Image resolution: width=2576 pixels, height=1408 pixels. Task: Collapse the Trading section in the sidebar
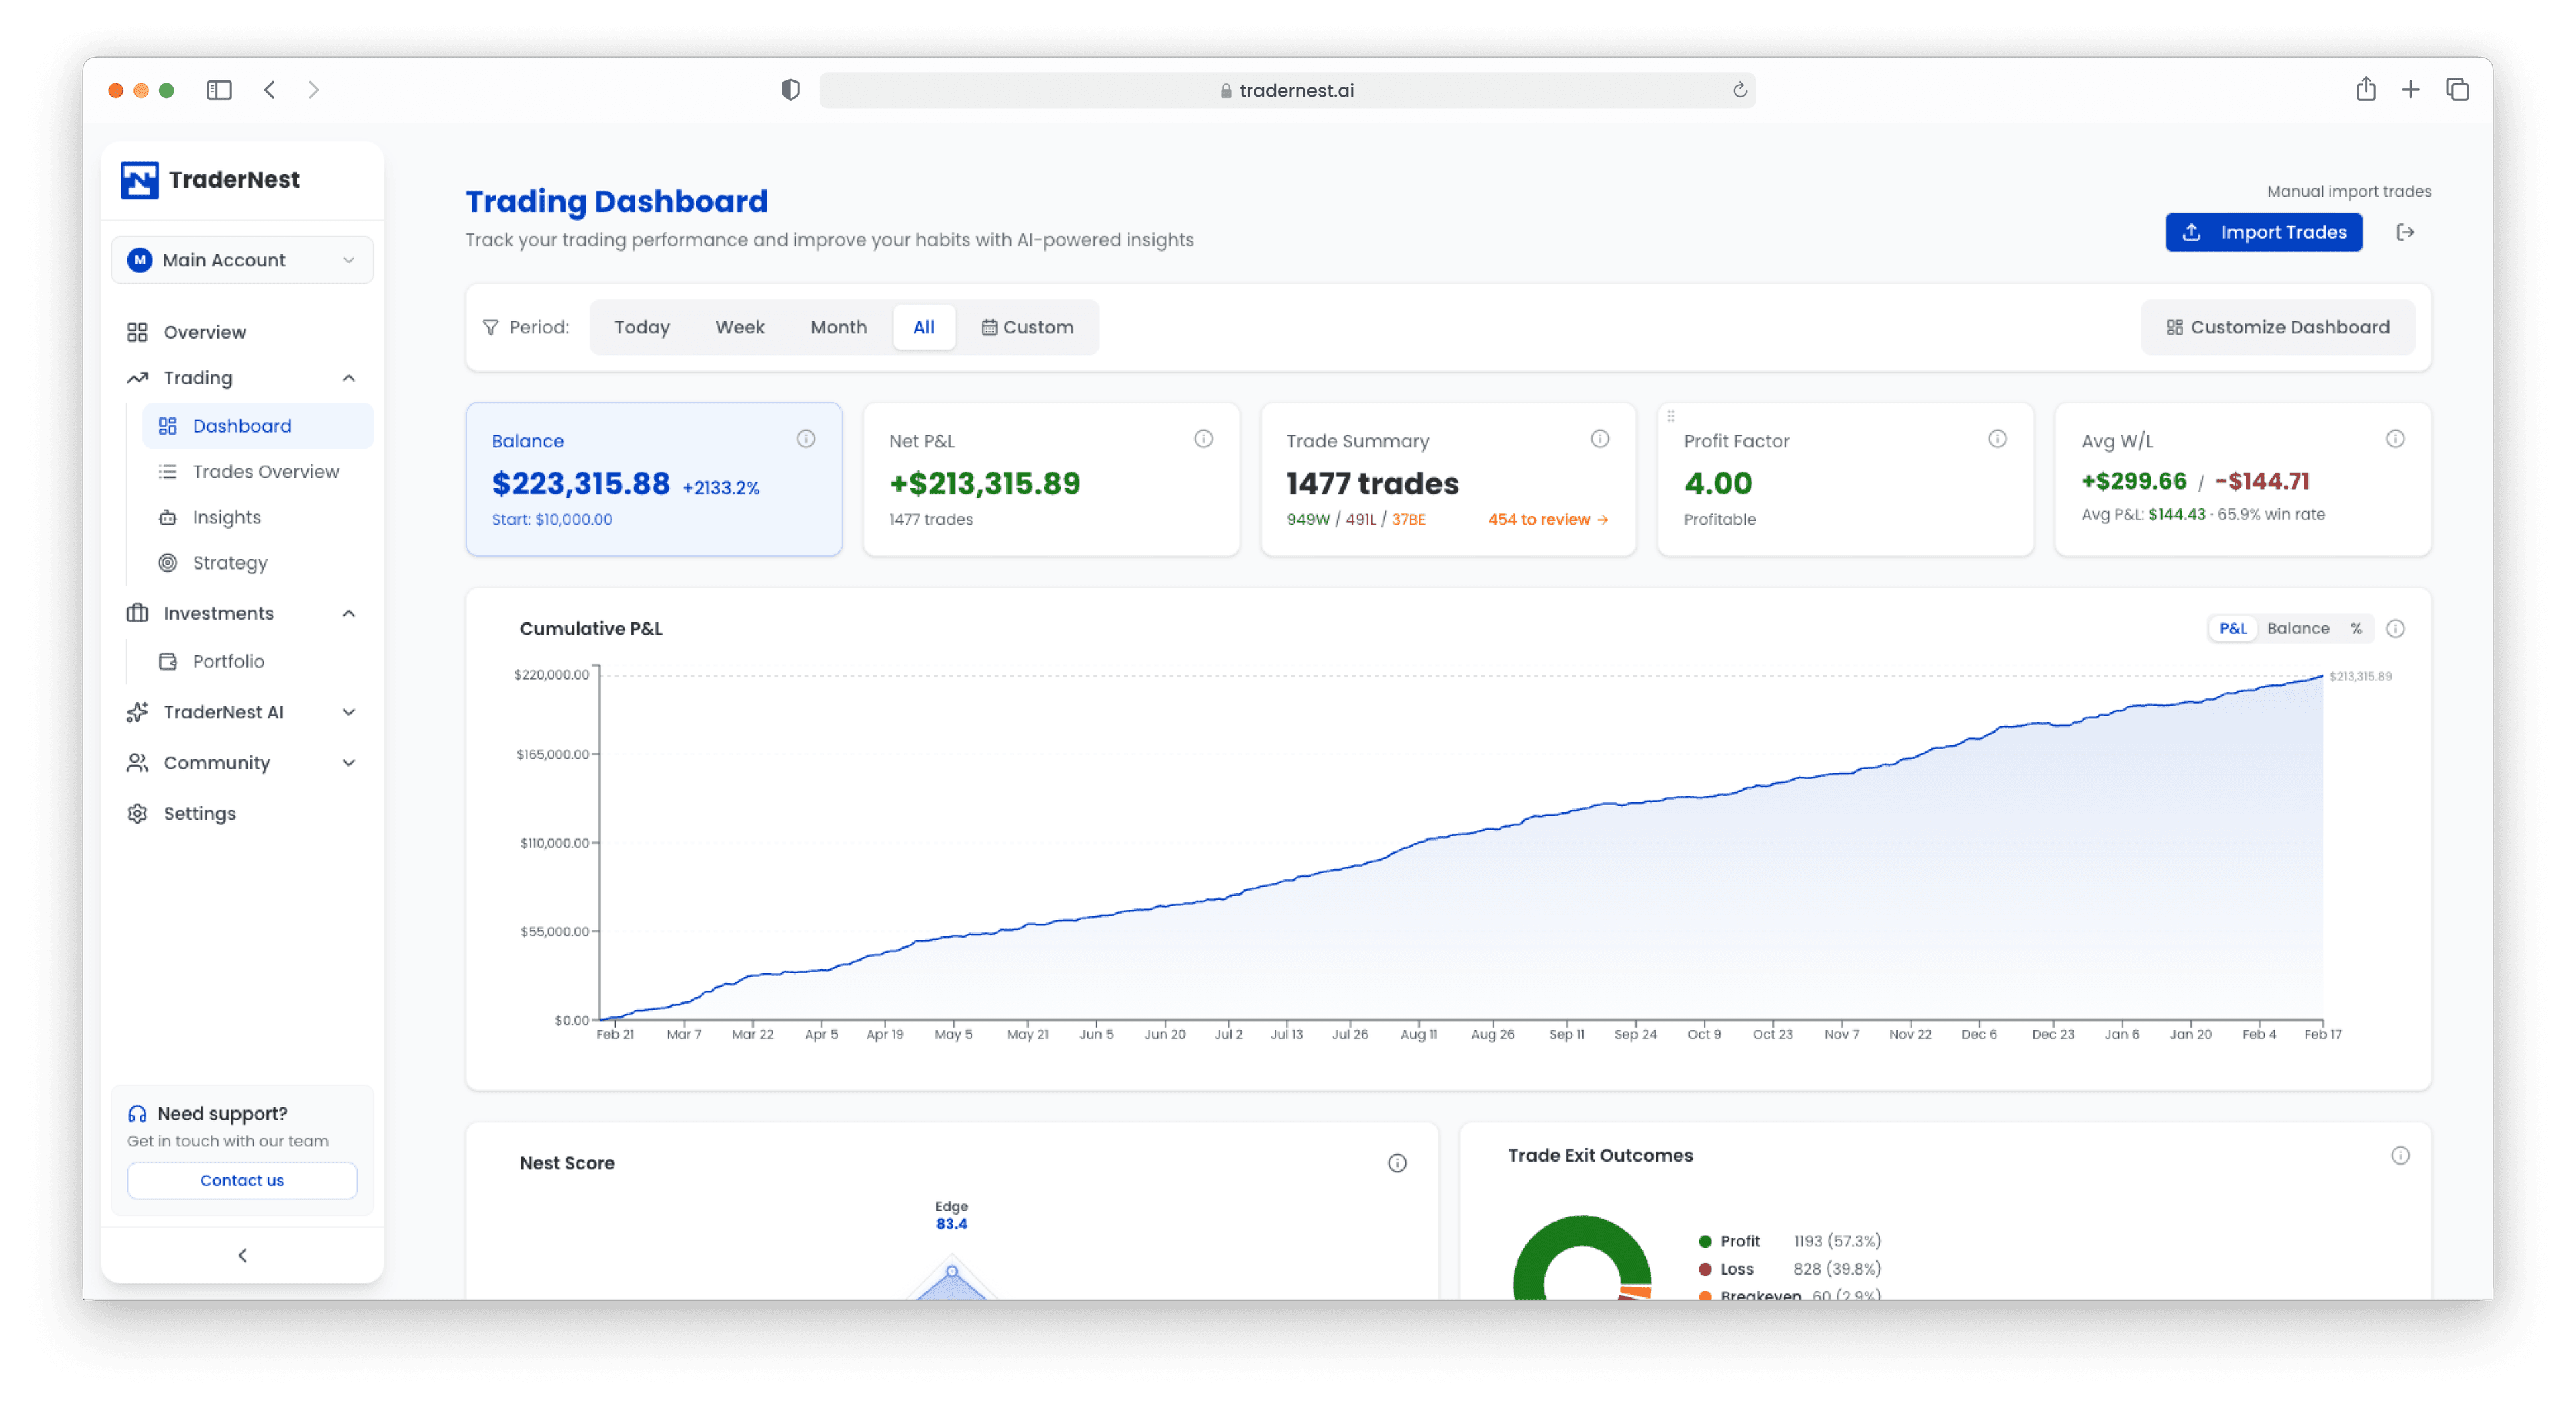[348, 377]
